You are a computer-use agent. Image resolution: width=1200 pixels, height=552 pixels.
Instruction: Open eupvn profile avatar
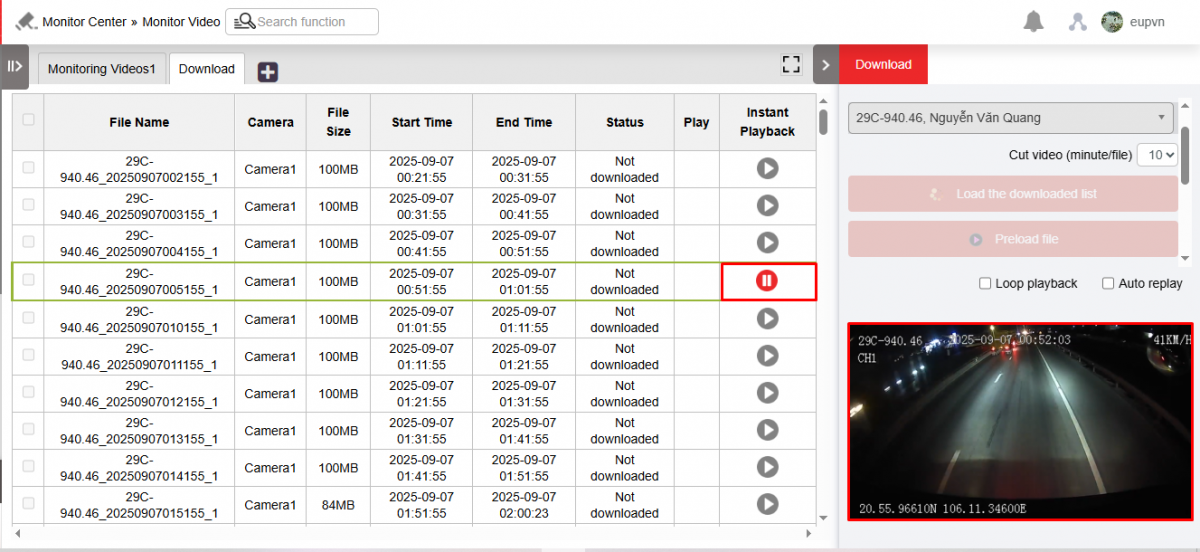click(x=1111, y=21)
